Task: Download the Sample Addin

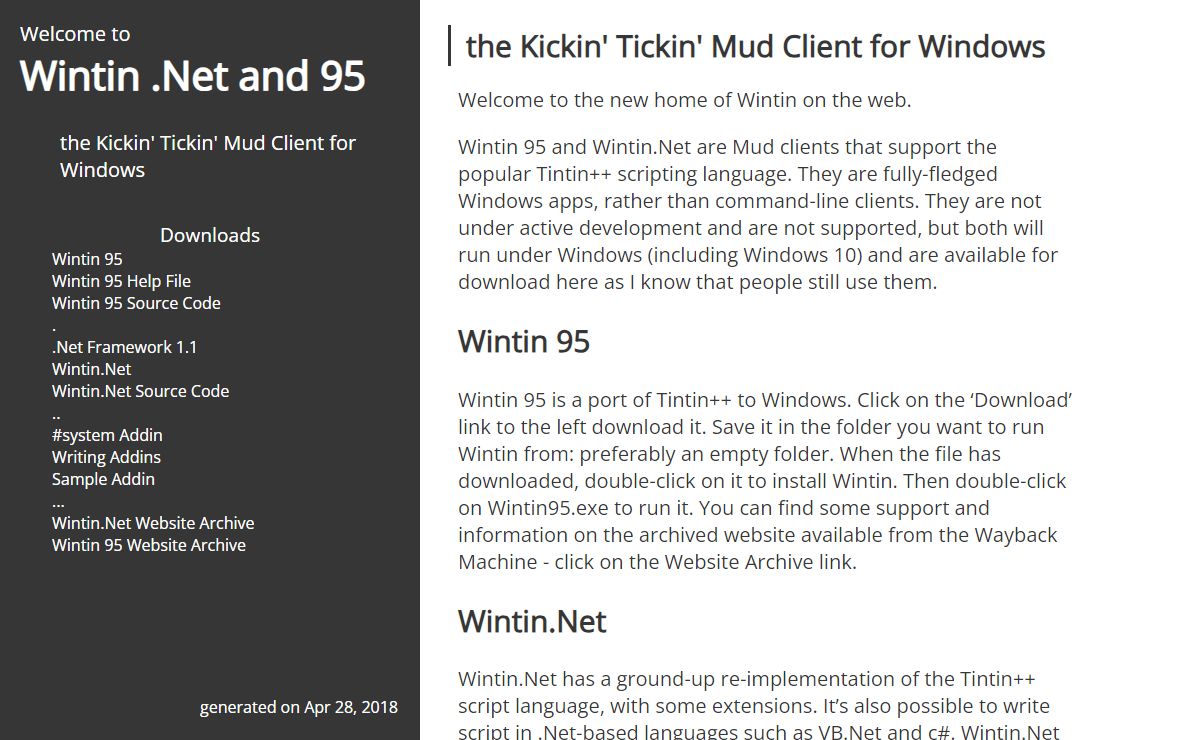Action: pos(103,479)
